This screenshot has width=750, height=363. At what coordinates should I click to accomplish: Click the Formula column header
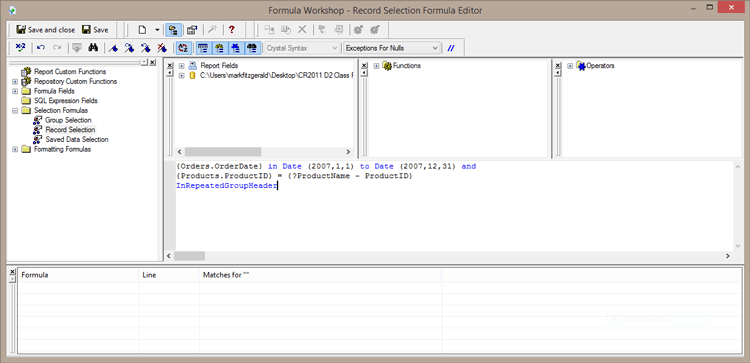coord(79,275)
